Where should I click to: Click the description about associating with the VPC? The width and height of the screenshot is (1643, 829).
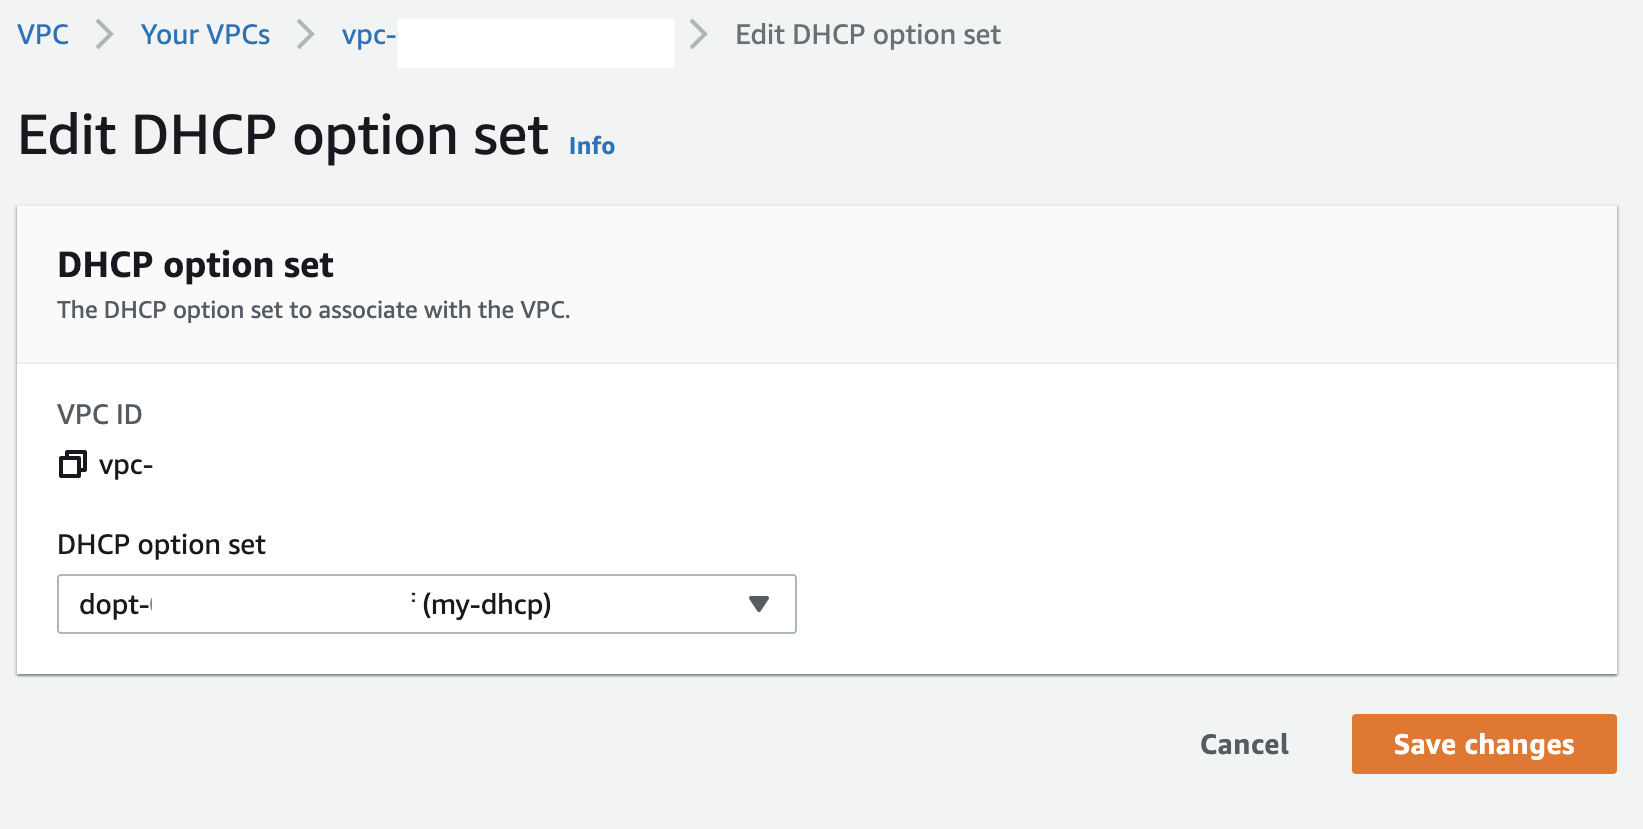(x=314, y=310)
